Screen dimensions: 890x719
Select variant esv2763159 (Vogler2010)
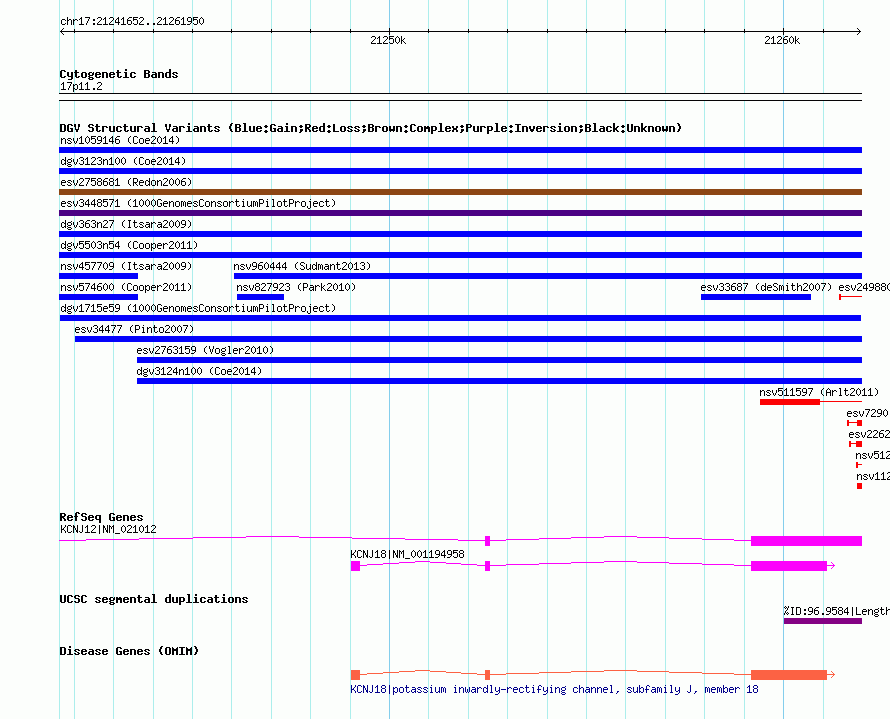499,360
